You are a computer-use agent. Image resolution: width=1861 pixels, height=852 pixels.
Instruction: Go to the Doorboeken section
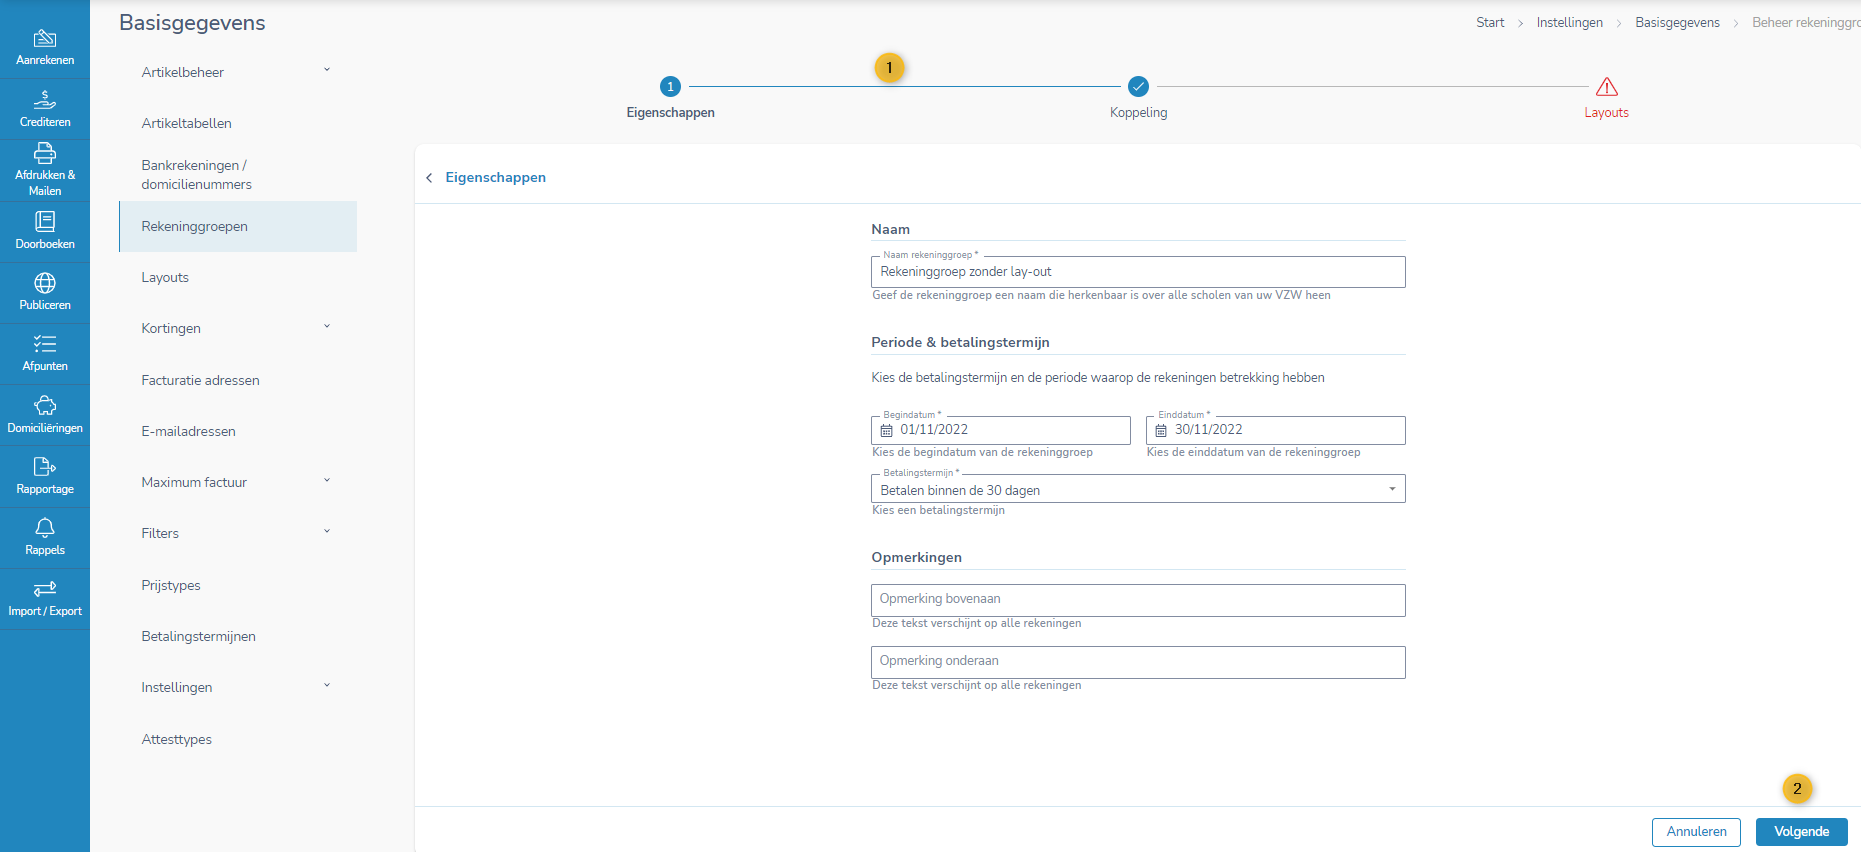(45, 231)
